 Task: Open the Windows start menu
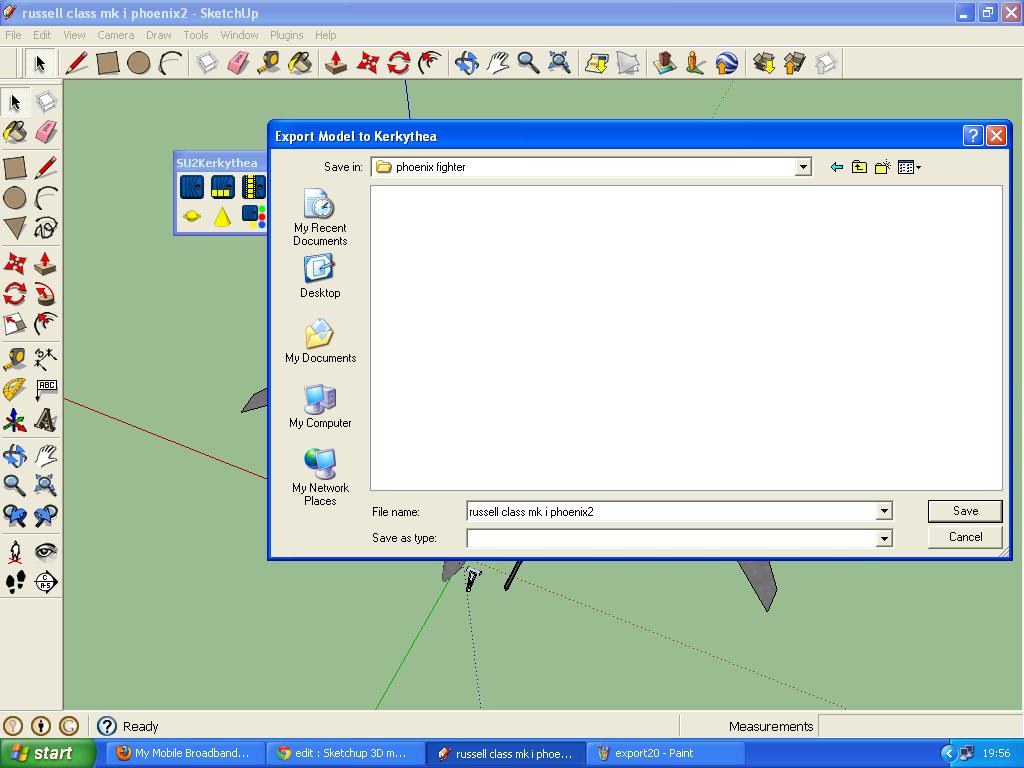click(47, 754)
